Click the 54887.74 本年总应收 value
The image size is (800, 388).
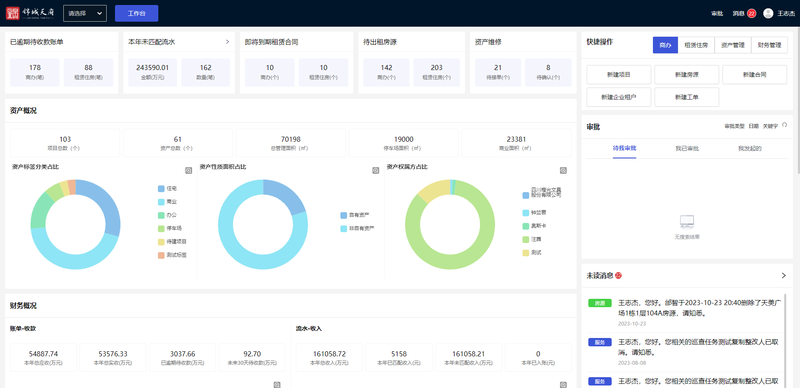[43, 353]
